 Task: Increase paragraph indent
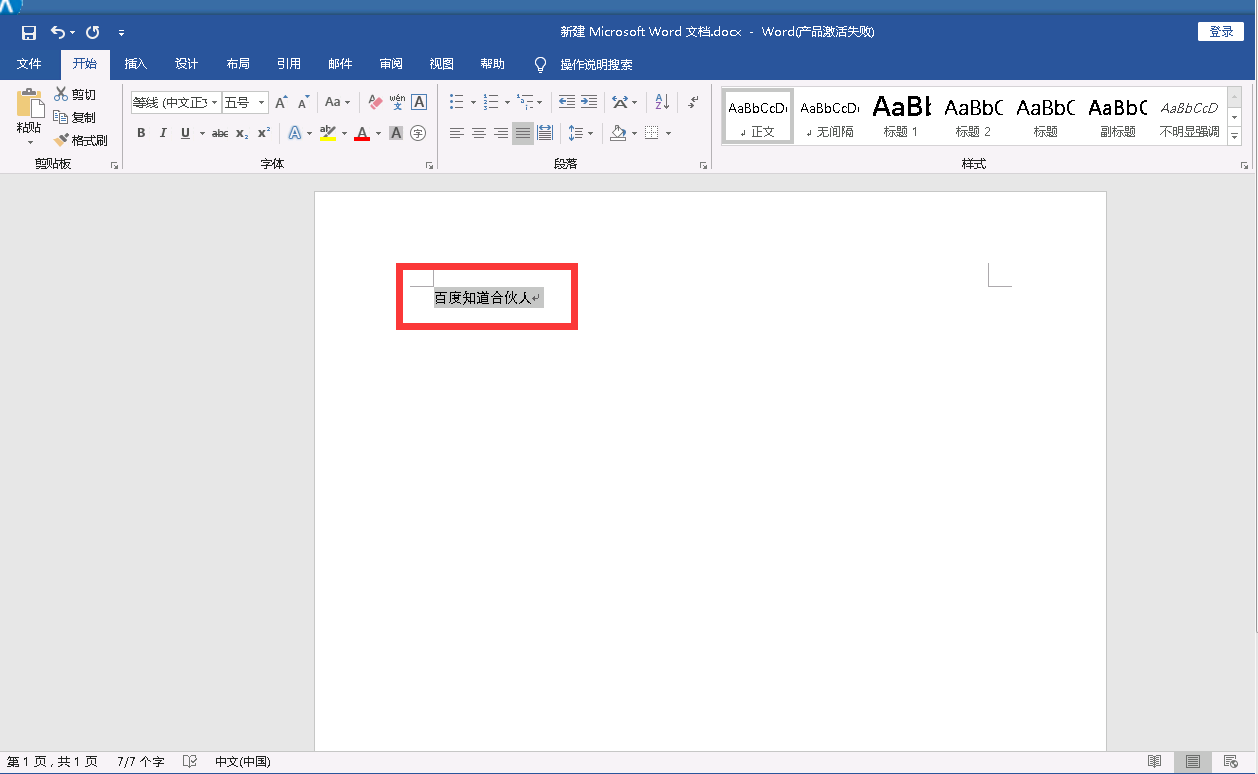coord(589,102)
